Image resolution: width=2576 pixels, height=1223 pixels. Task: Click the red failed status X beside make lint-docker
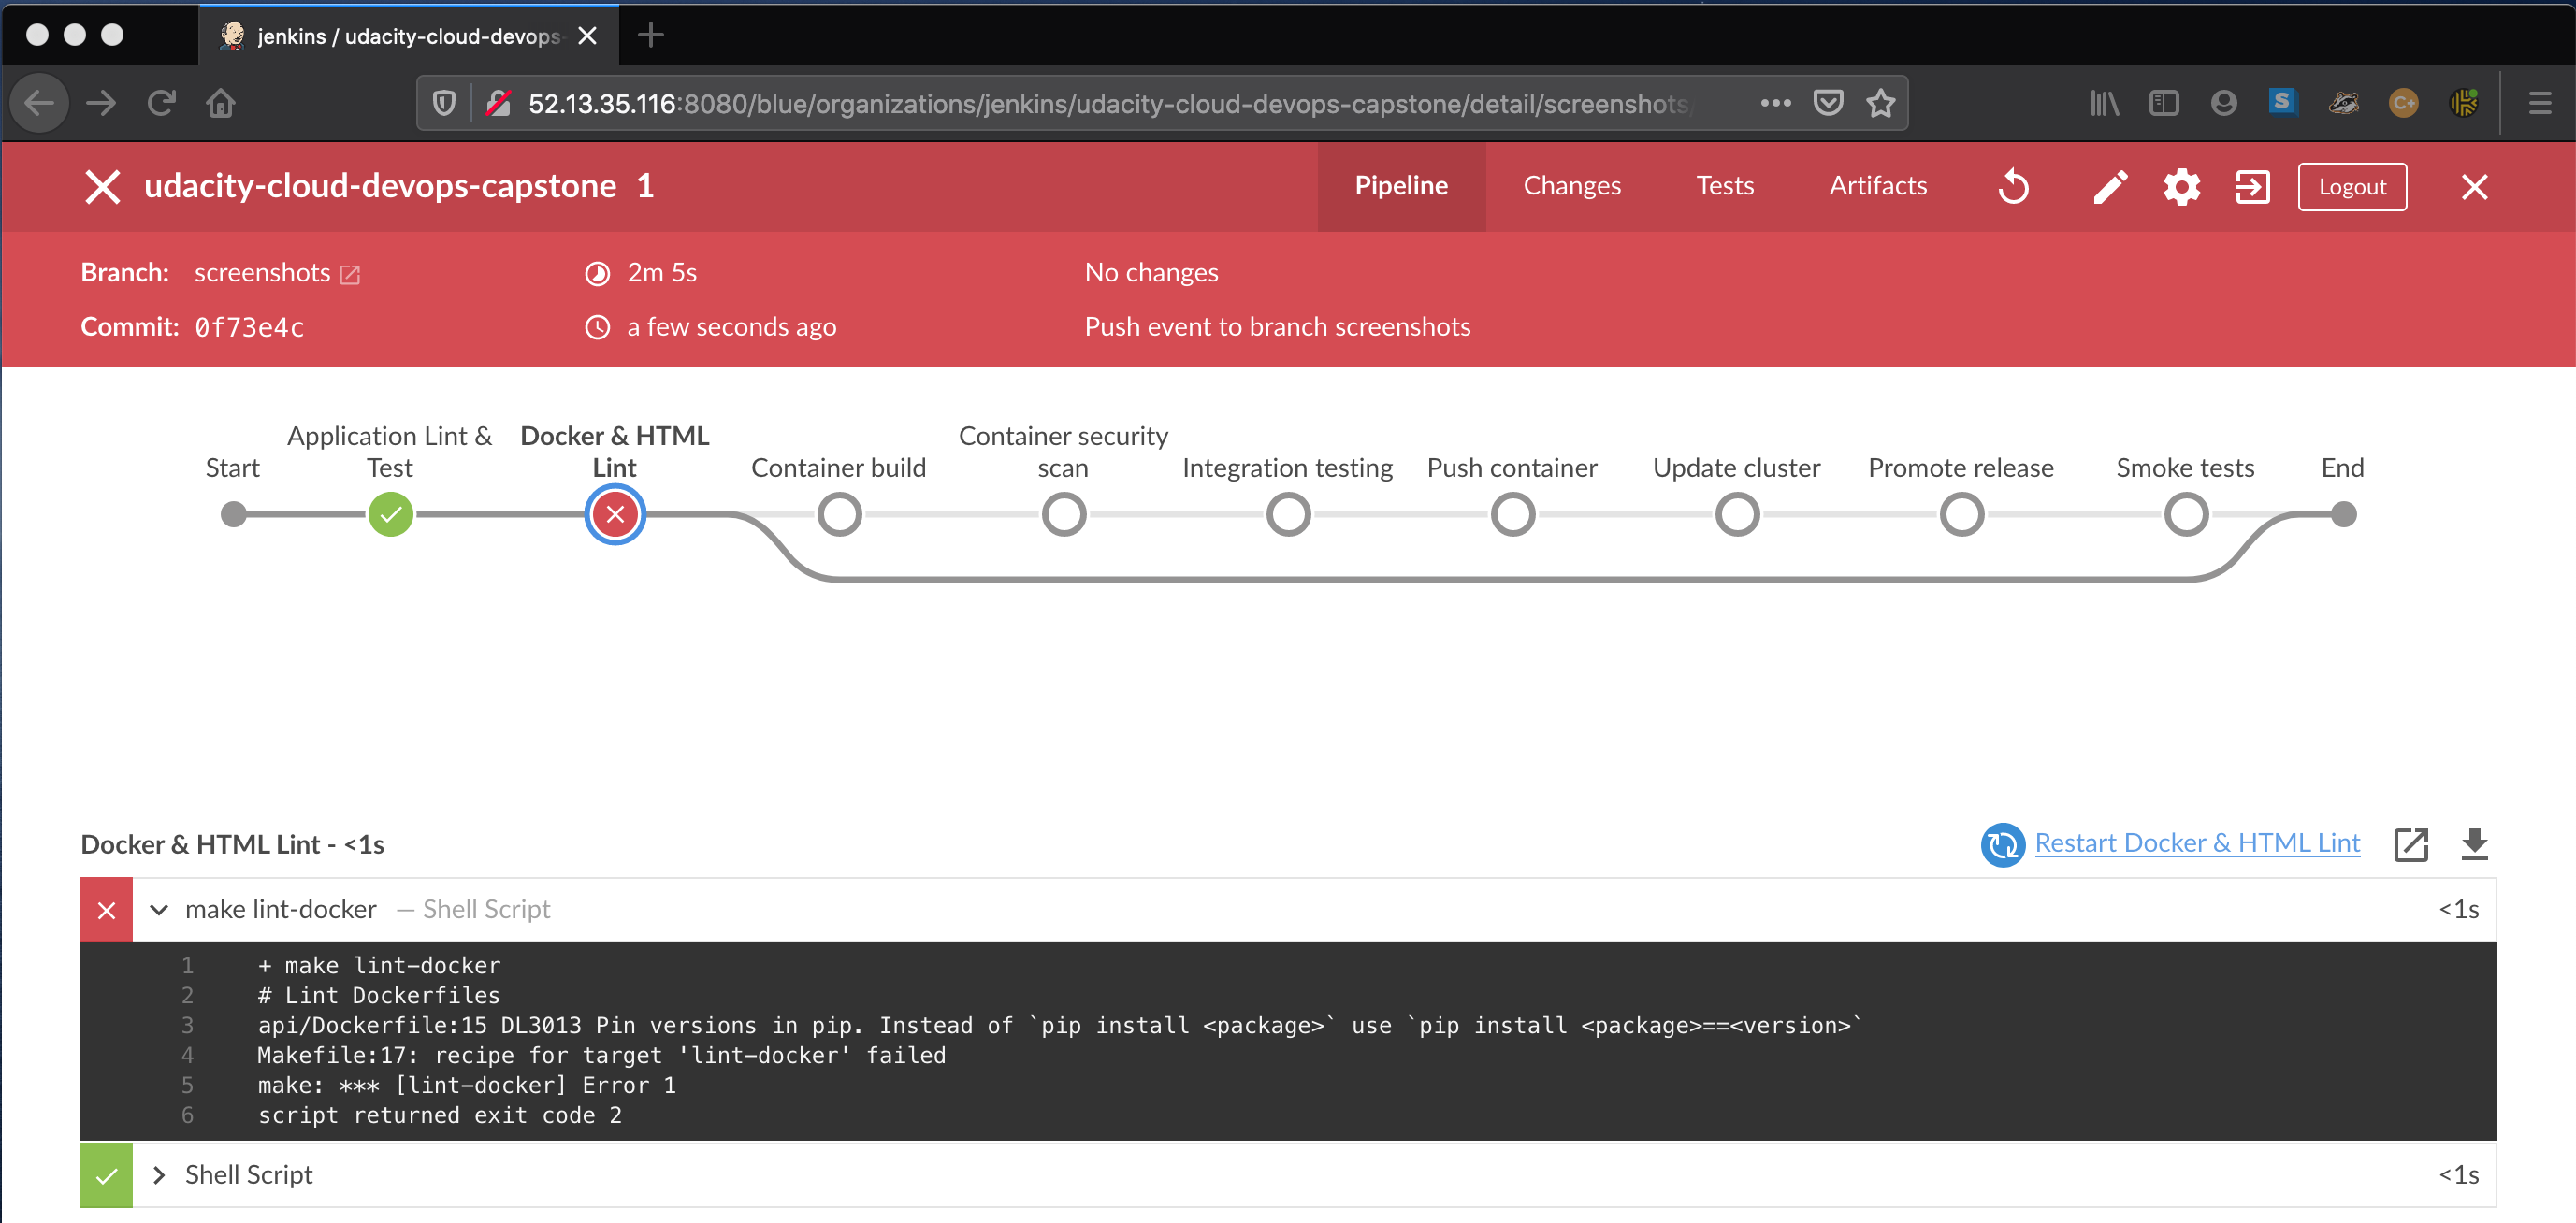pos(106,909)
